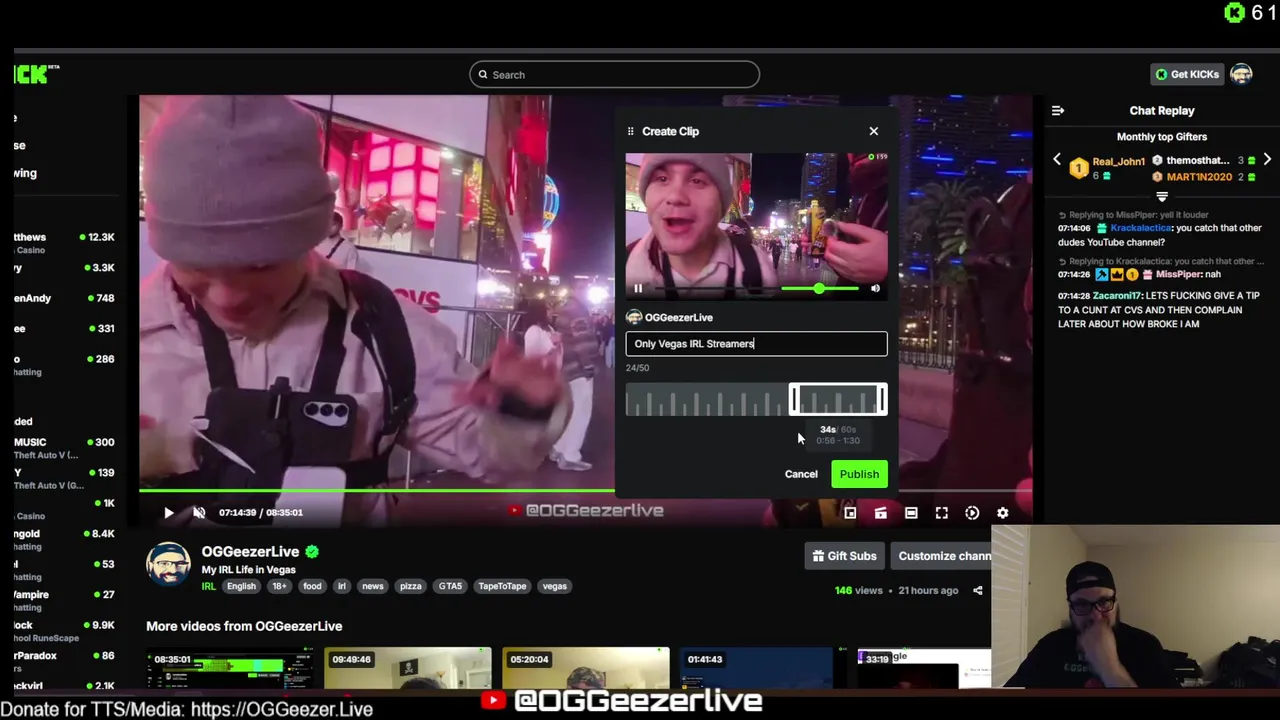Show previous top gifters
The width and height of the screenshot is (1280, 720).
coord(1057,160)
